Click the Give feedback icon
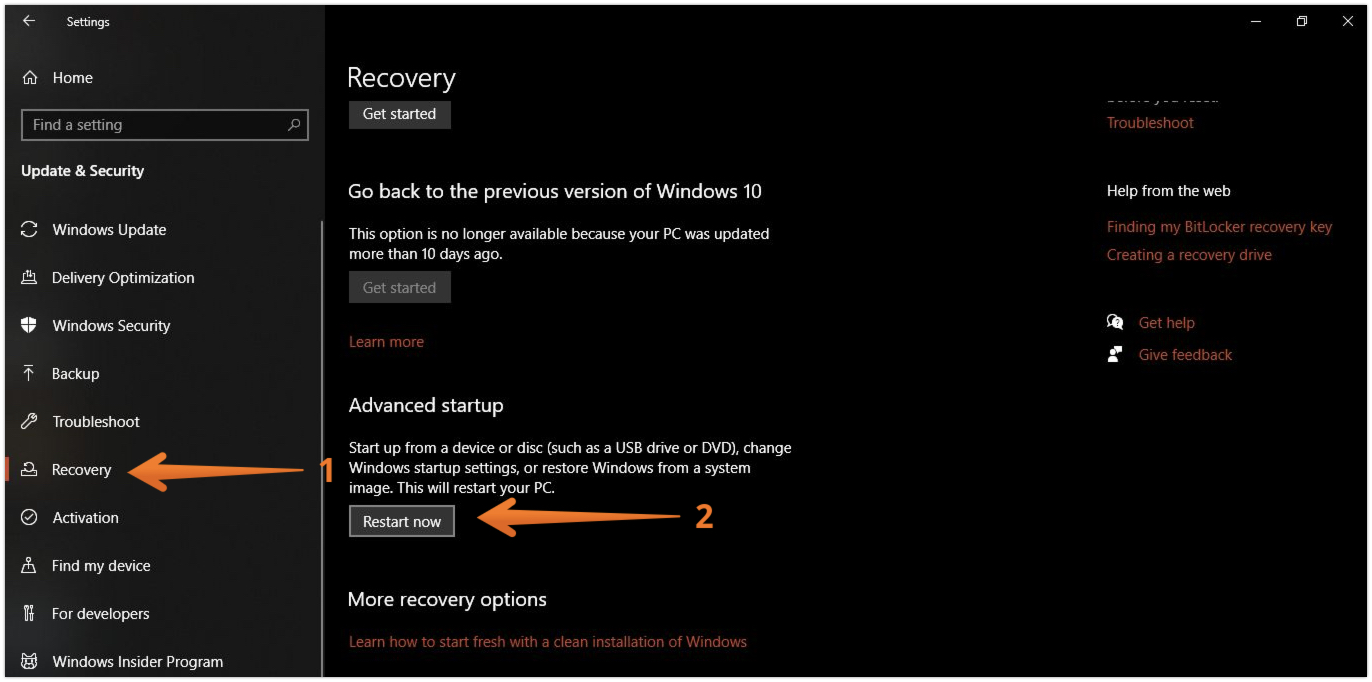Screen dimensions: 1372x682 pos(1114,354)
